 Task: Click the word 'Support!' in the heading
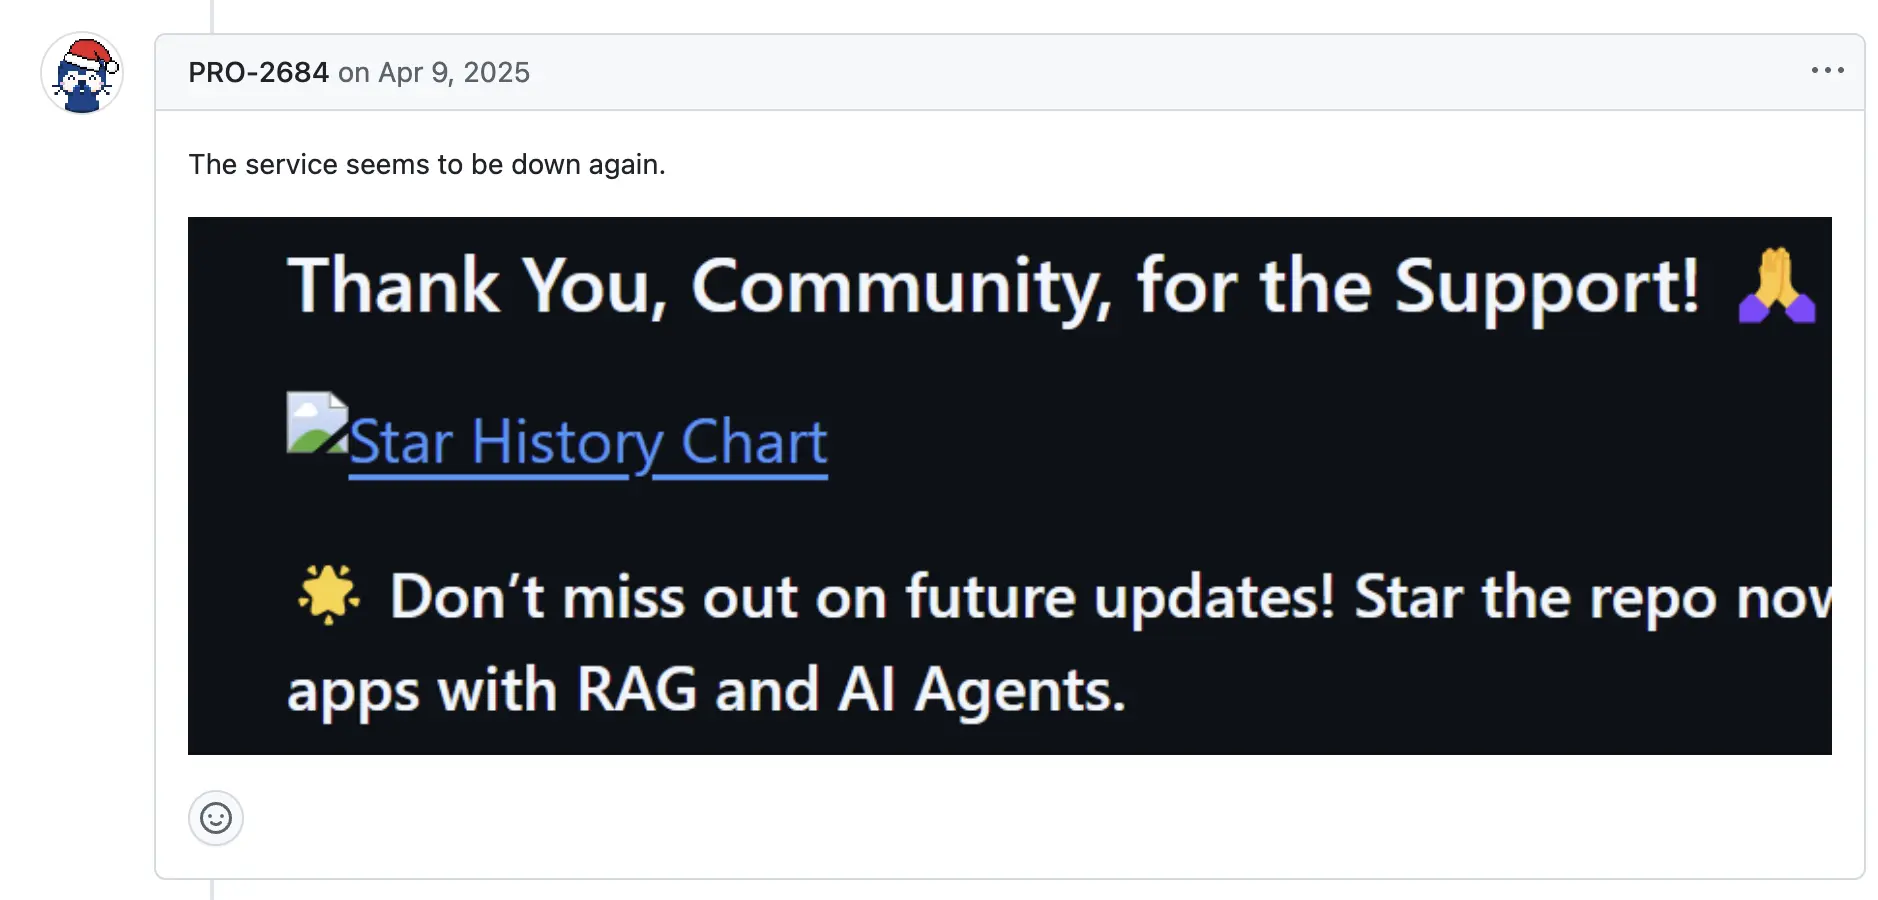[x=1546, y=288]
